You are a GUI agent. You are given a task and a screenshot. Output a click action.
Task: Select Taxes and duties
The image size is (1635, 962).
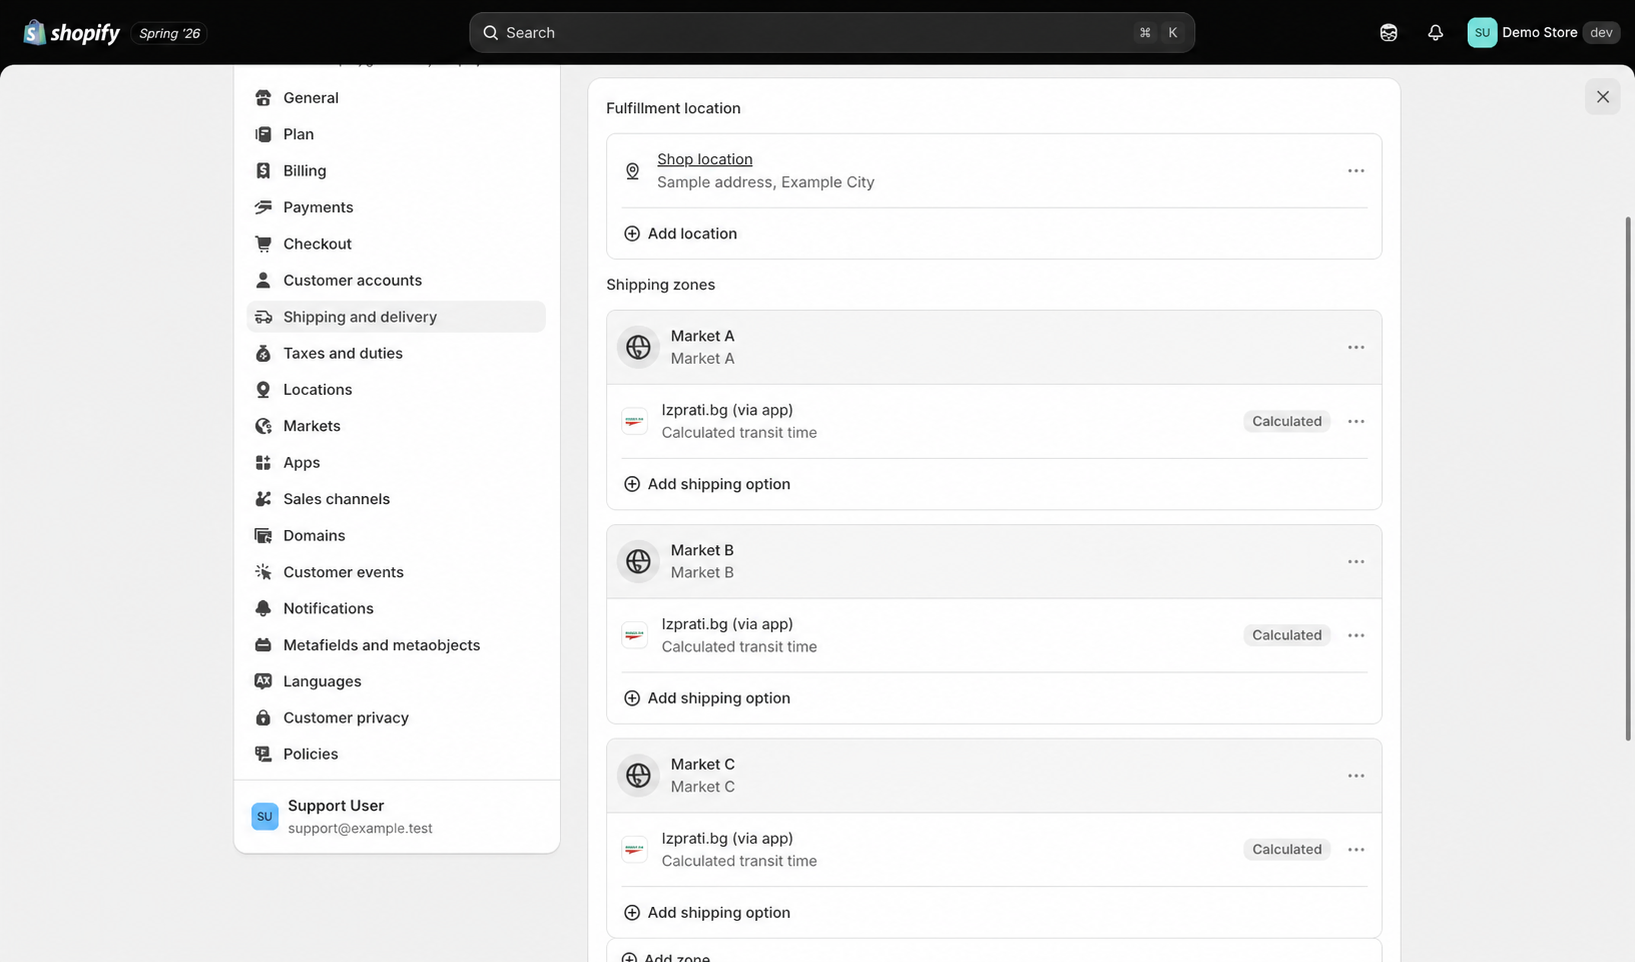point(396,353)
